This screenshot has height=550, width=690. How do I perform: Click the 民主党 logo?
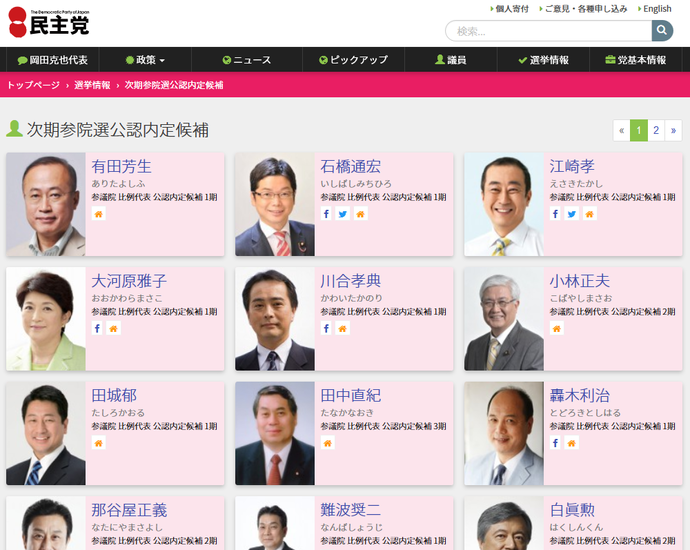point(49,22)
